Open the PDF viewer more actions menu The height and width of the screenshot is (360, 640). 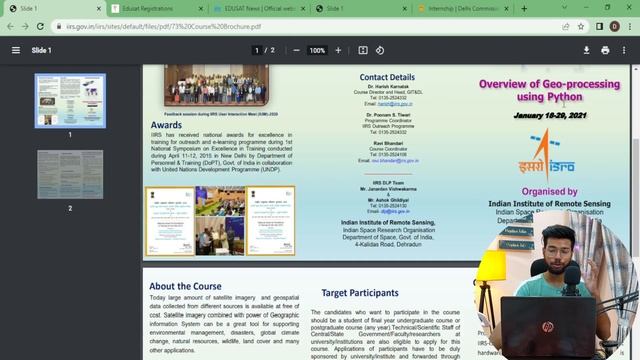(624, 50)
